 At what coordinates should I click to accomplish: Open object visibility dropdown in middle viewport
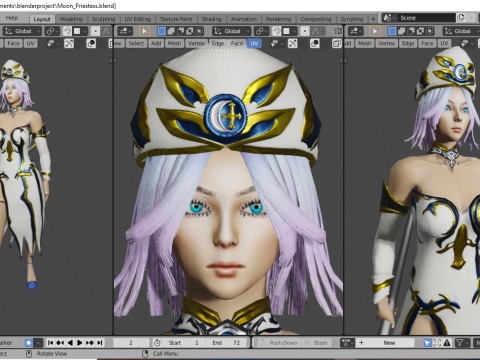(277, 43)
